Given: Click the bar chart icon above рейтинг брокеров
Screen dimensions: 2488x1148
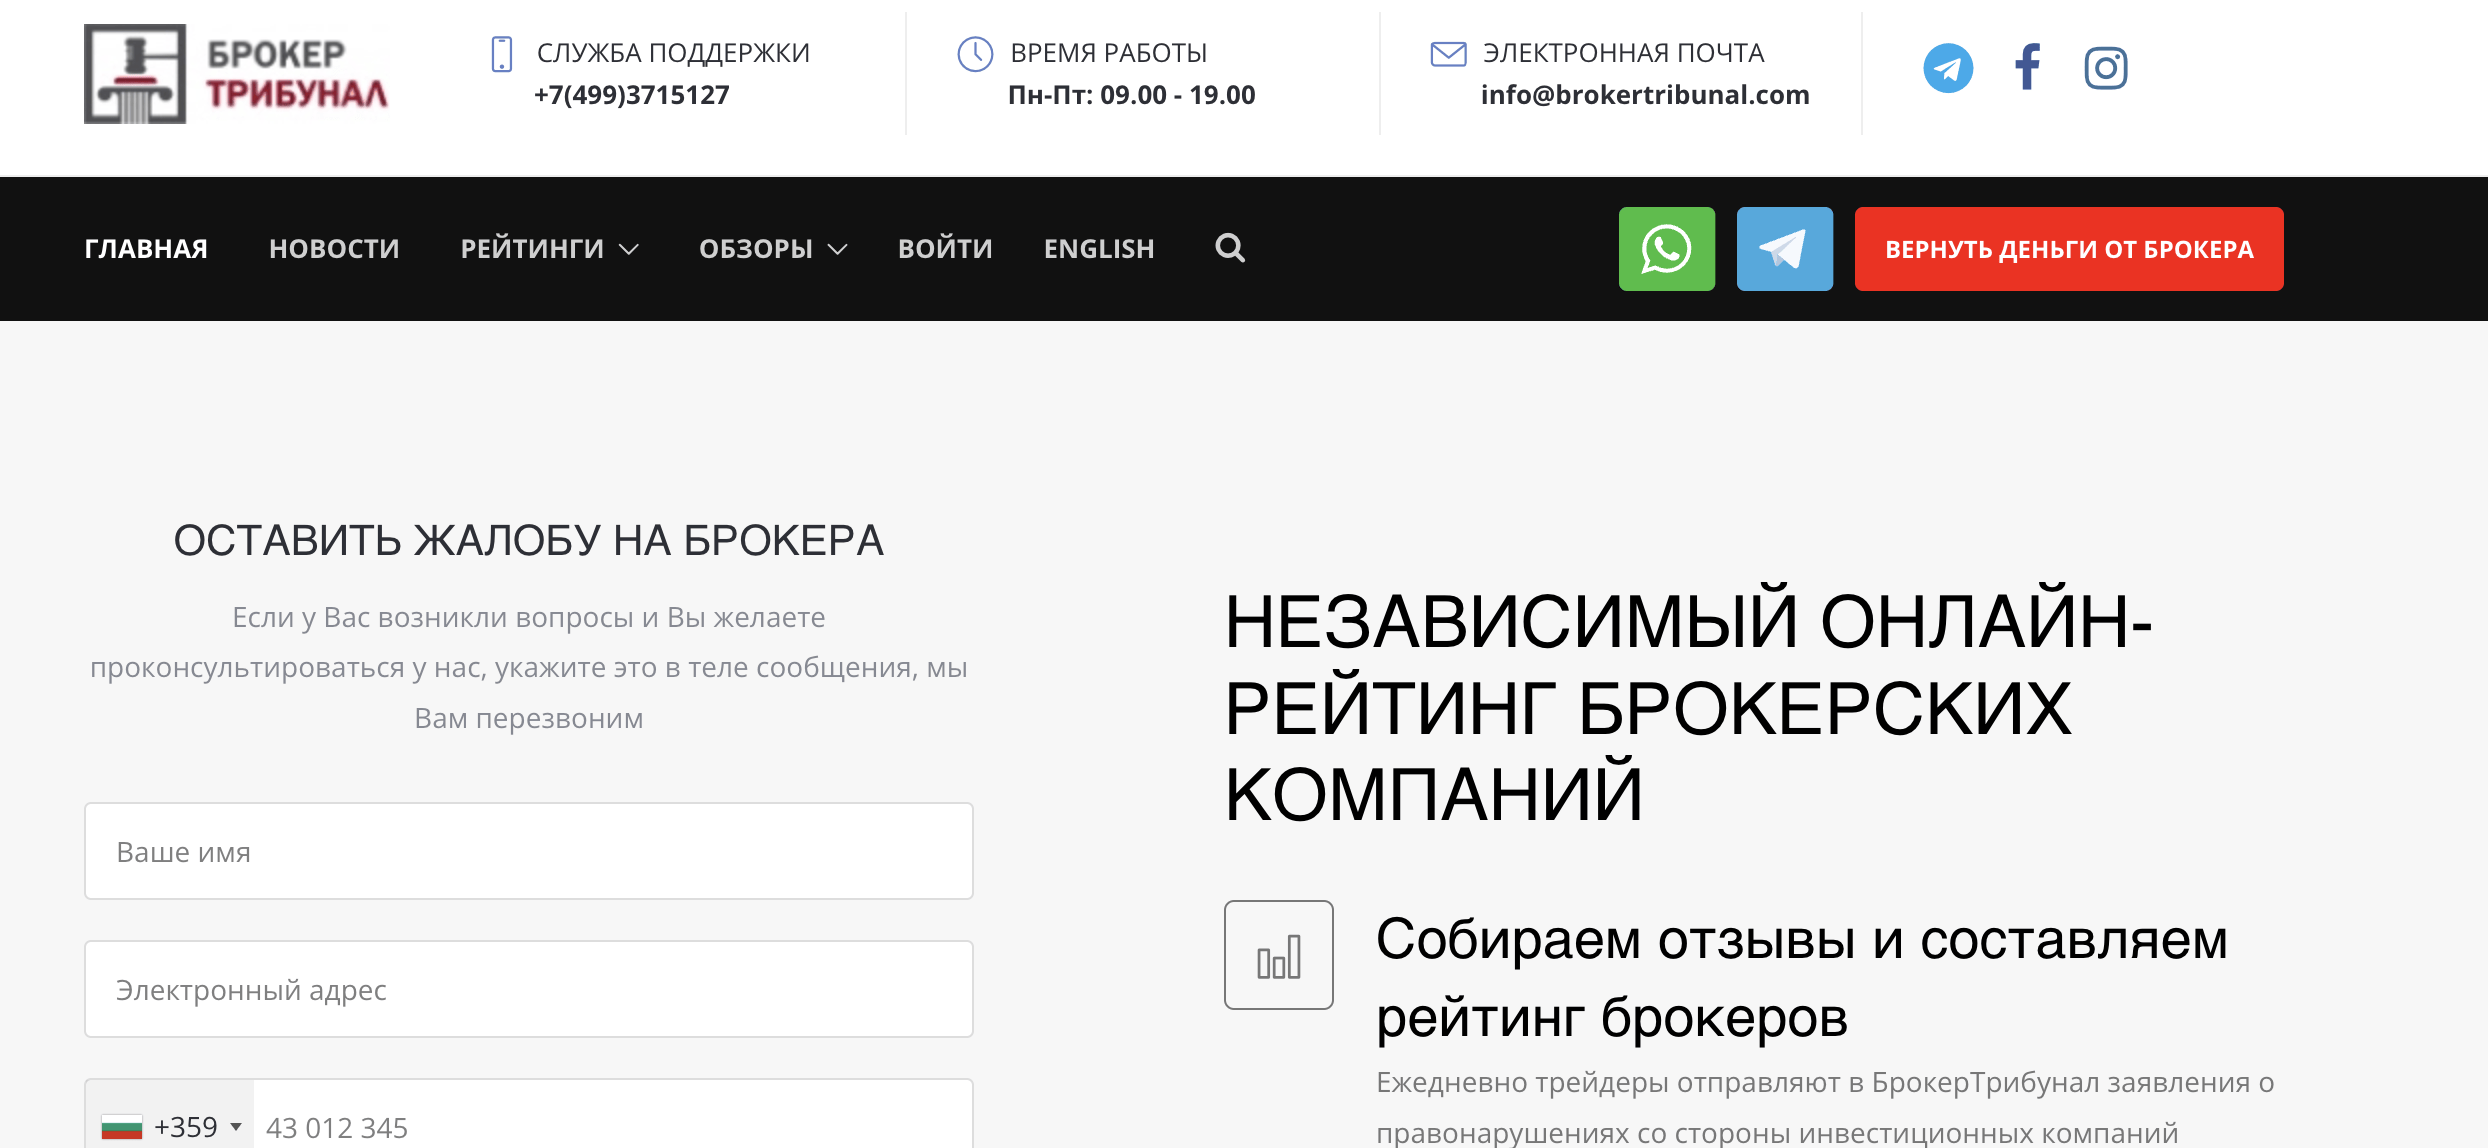Looking at the screenshot, I should [1279, 956].
